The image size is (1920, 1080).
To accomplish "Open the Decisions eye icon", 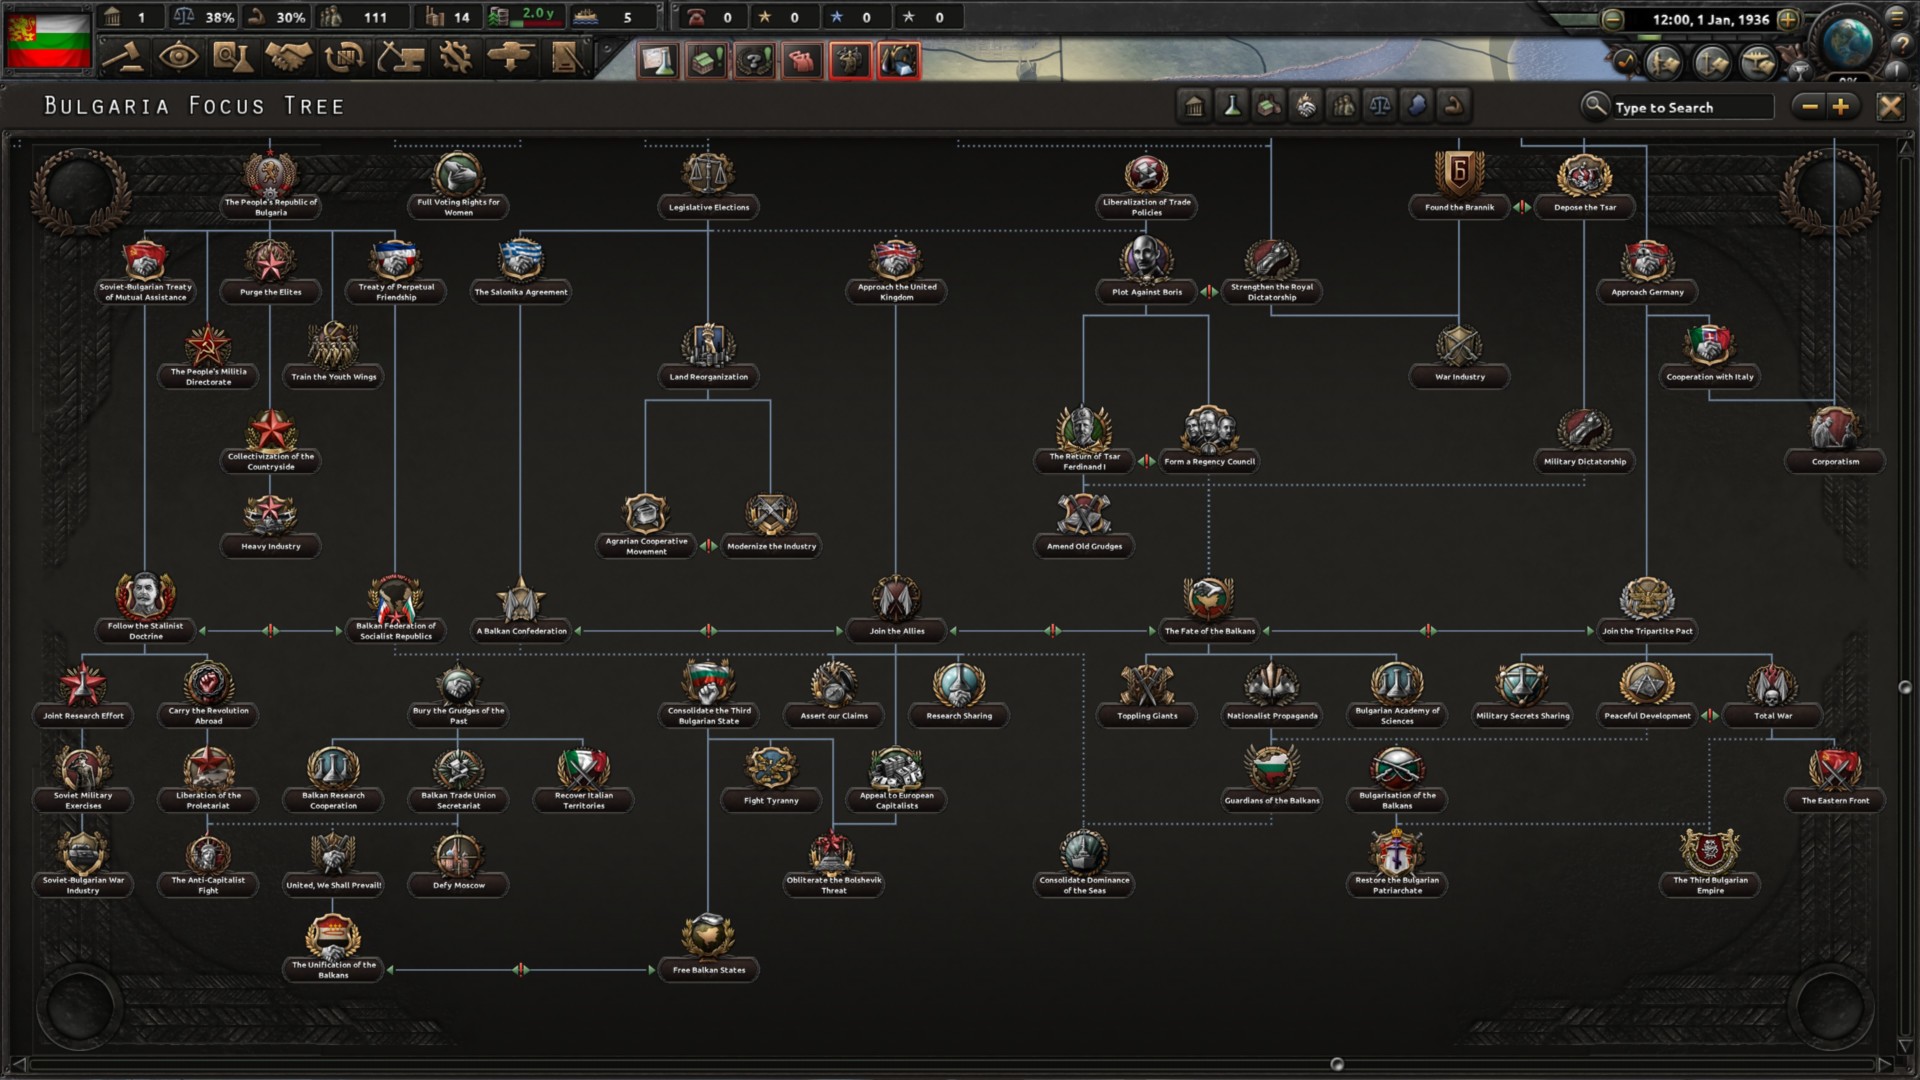I will pyautogui.click(x=178, y=57).
